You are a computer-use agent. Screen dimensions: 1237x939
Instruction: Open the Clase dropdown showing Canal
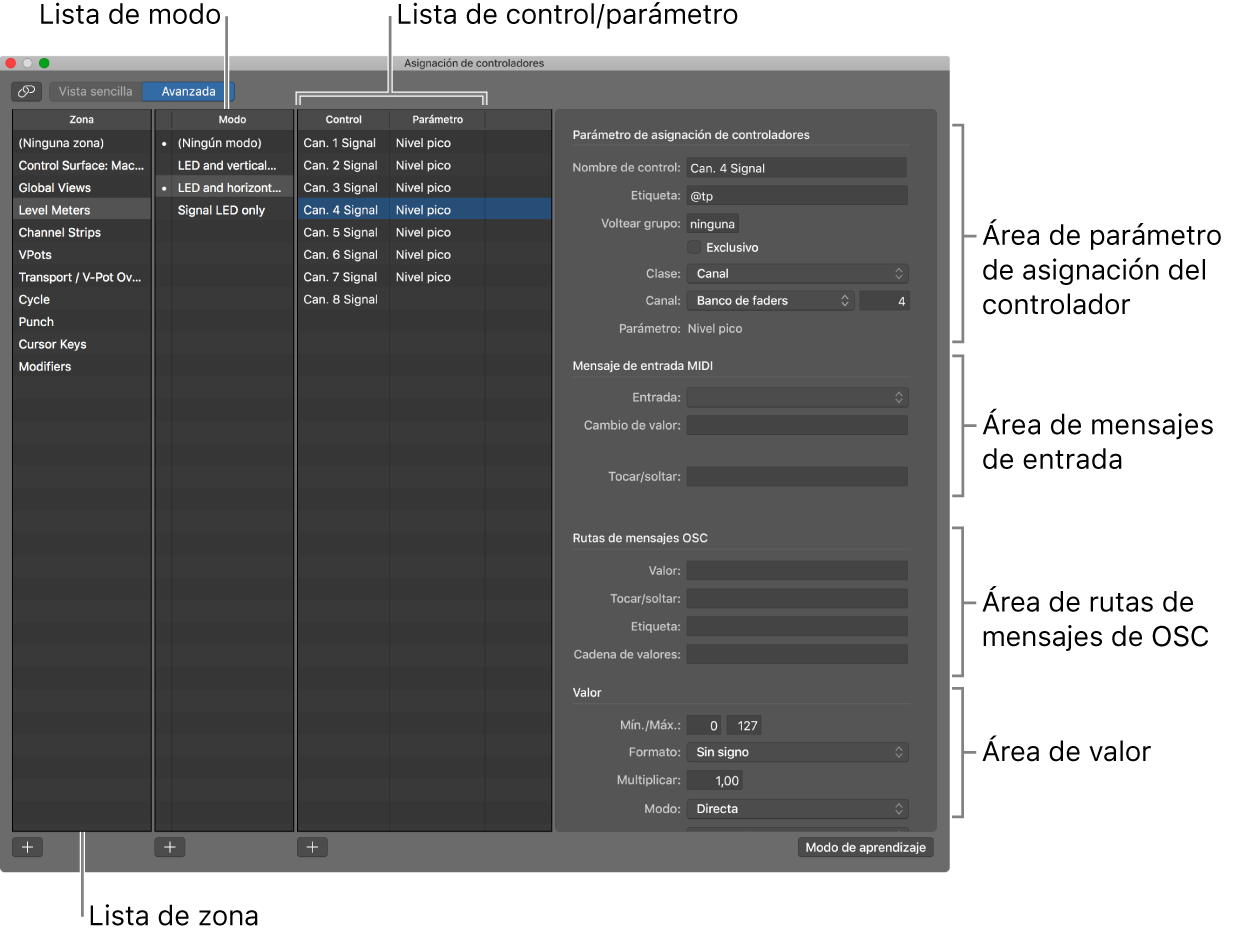797,273
